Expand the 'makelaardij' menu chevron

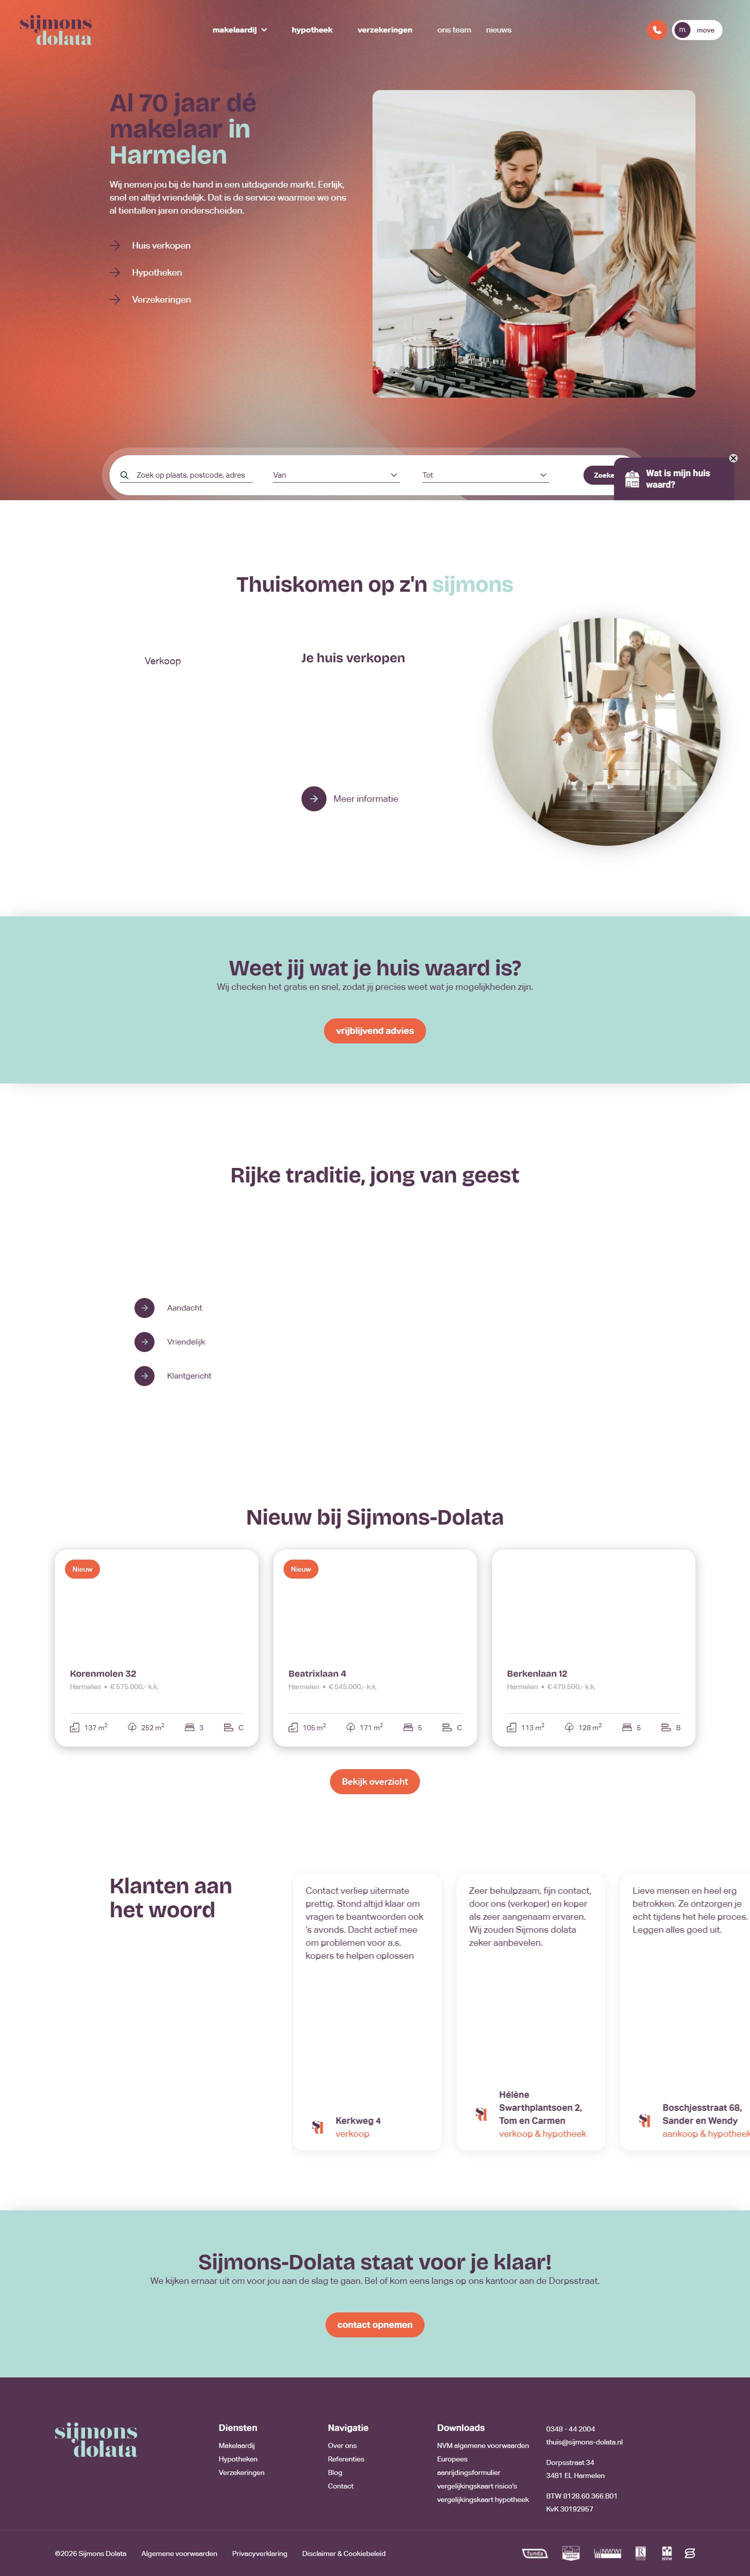264,30
